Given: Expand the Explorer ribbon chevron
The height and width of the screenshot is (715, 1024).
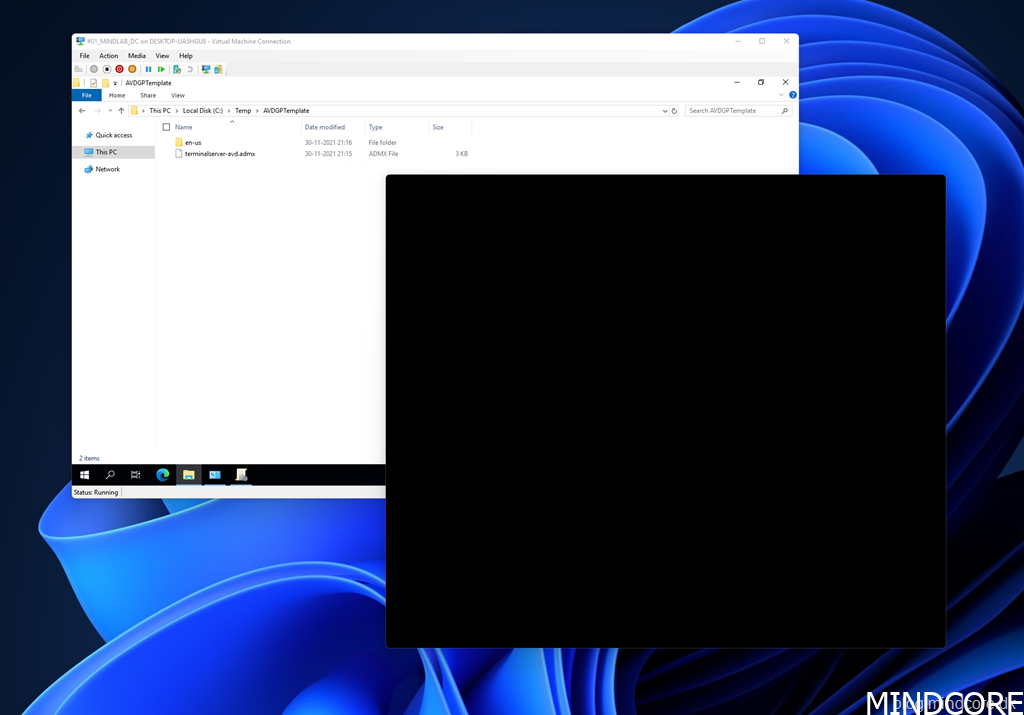Looking at the screenshot, I should 781,95.
